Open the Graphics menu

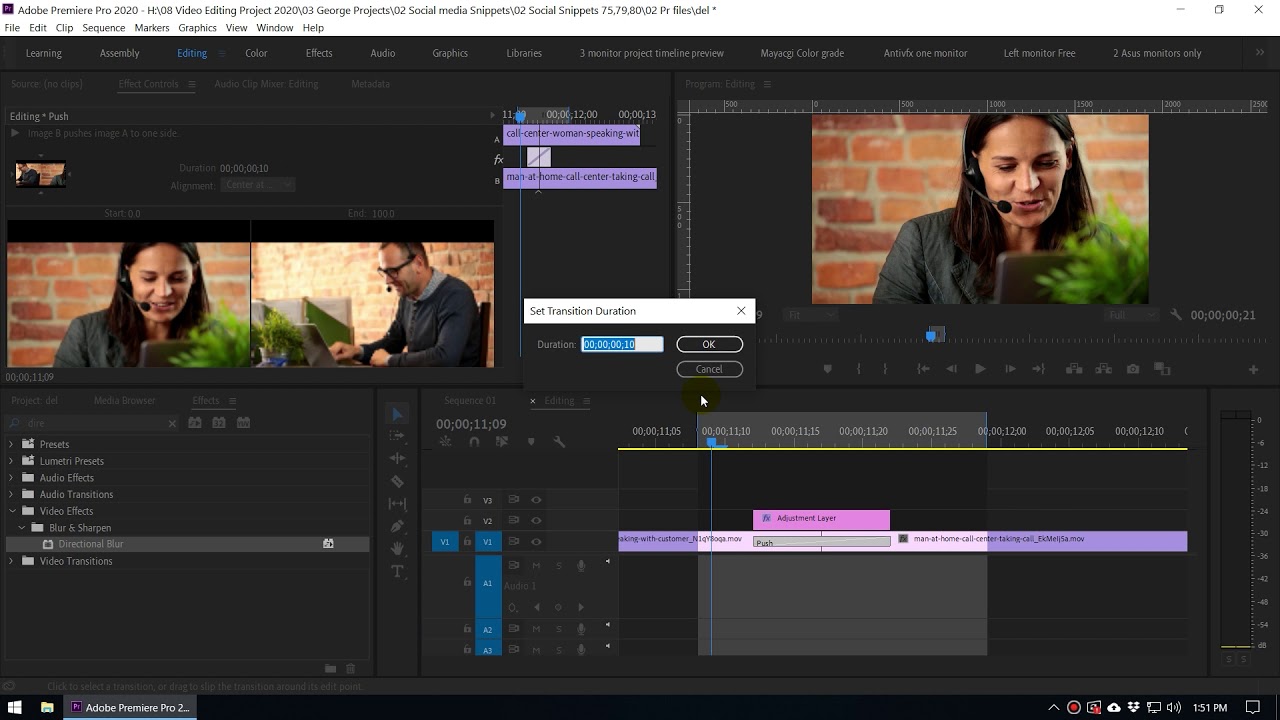tap(197, 28)
